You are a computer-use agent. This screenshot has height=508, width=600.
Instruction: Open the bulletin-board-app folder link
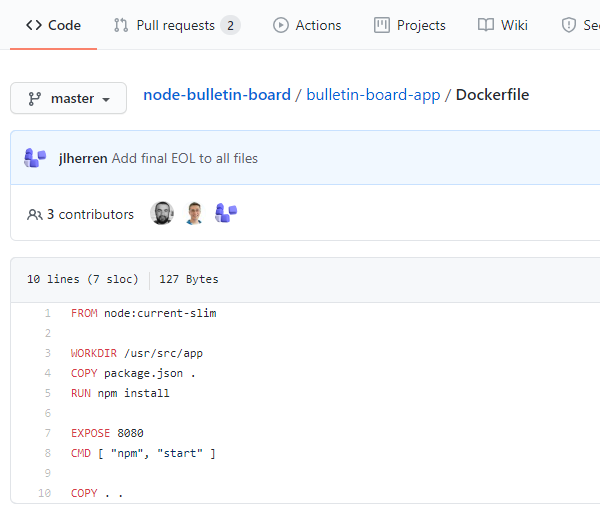(x=373, y=95)
